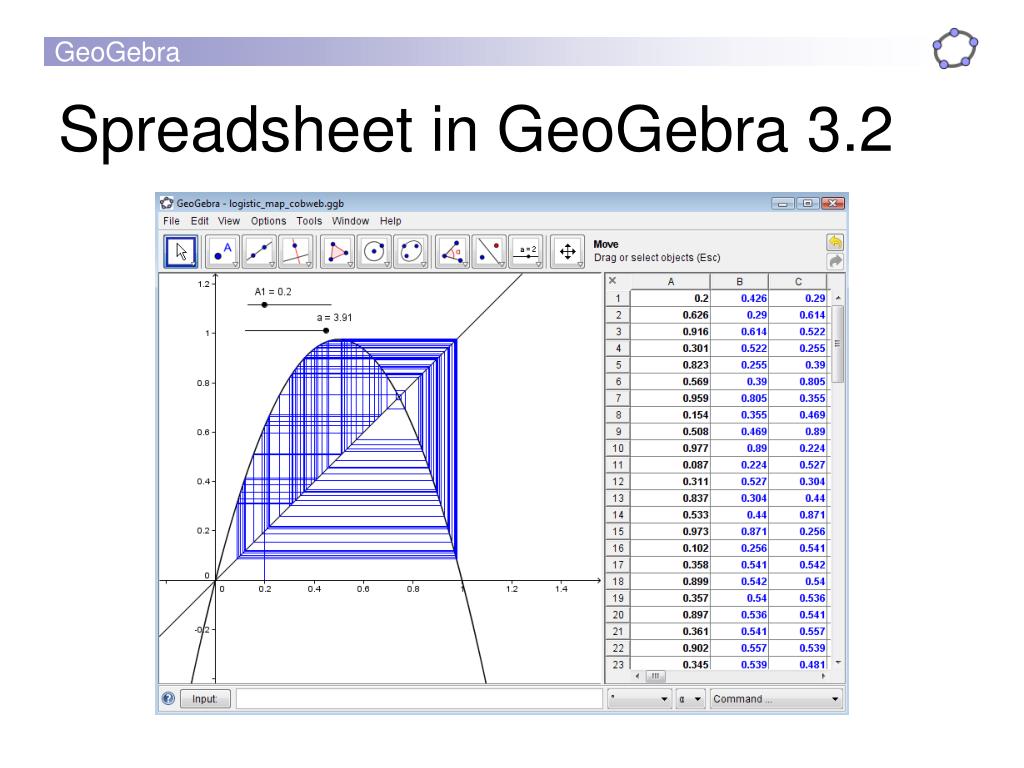Screen dimensions: 1024x768
Task: Open the Edit menu
Action: [x=199, y=221]
